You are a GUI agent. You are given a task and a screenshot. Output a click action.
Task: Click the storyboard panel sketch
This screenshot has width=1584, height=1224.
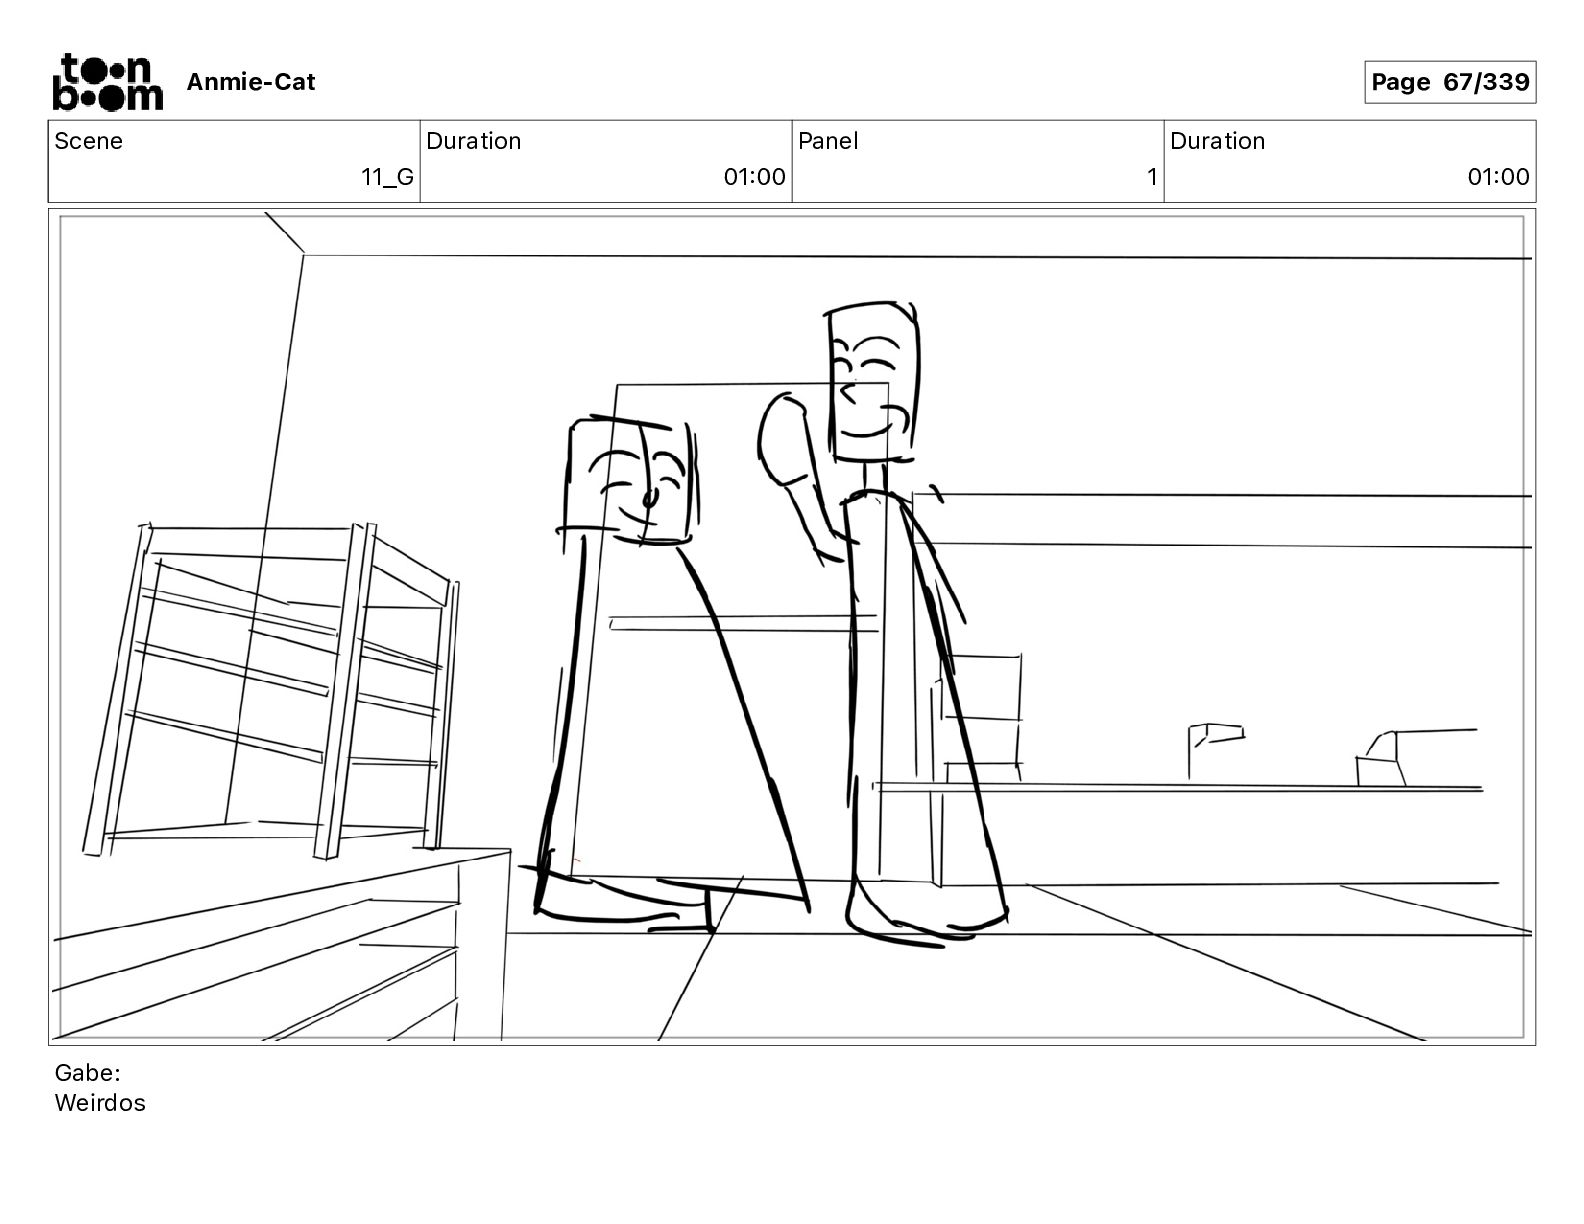(792, 627)
